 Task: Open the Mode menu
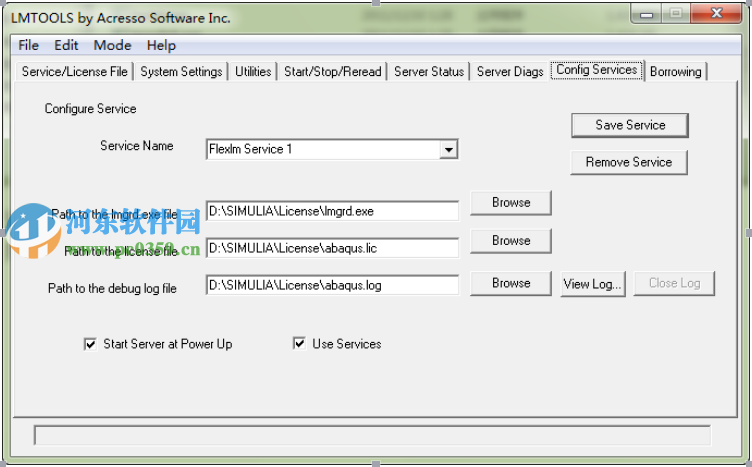point(112,46)
